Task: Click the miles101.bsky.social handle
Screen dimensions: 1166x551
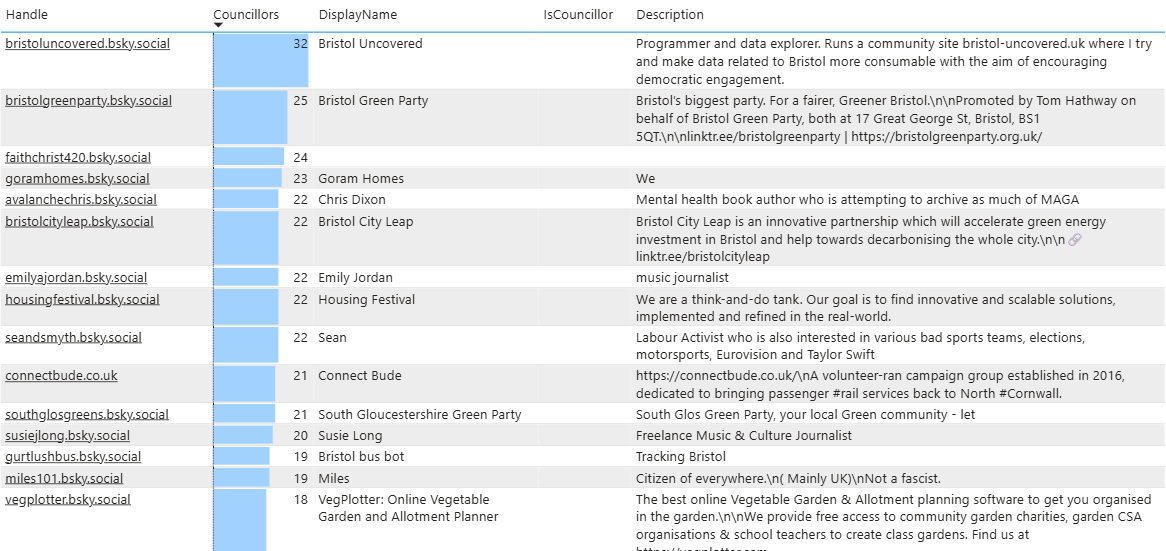Action: point(64,479)
